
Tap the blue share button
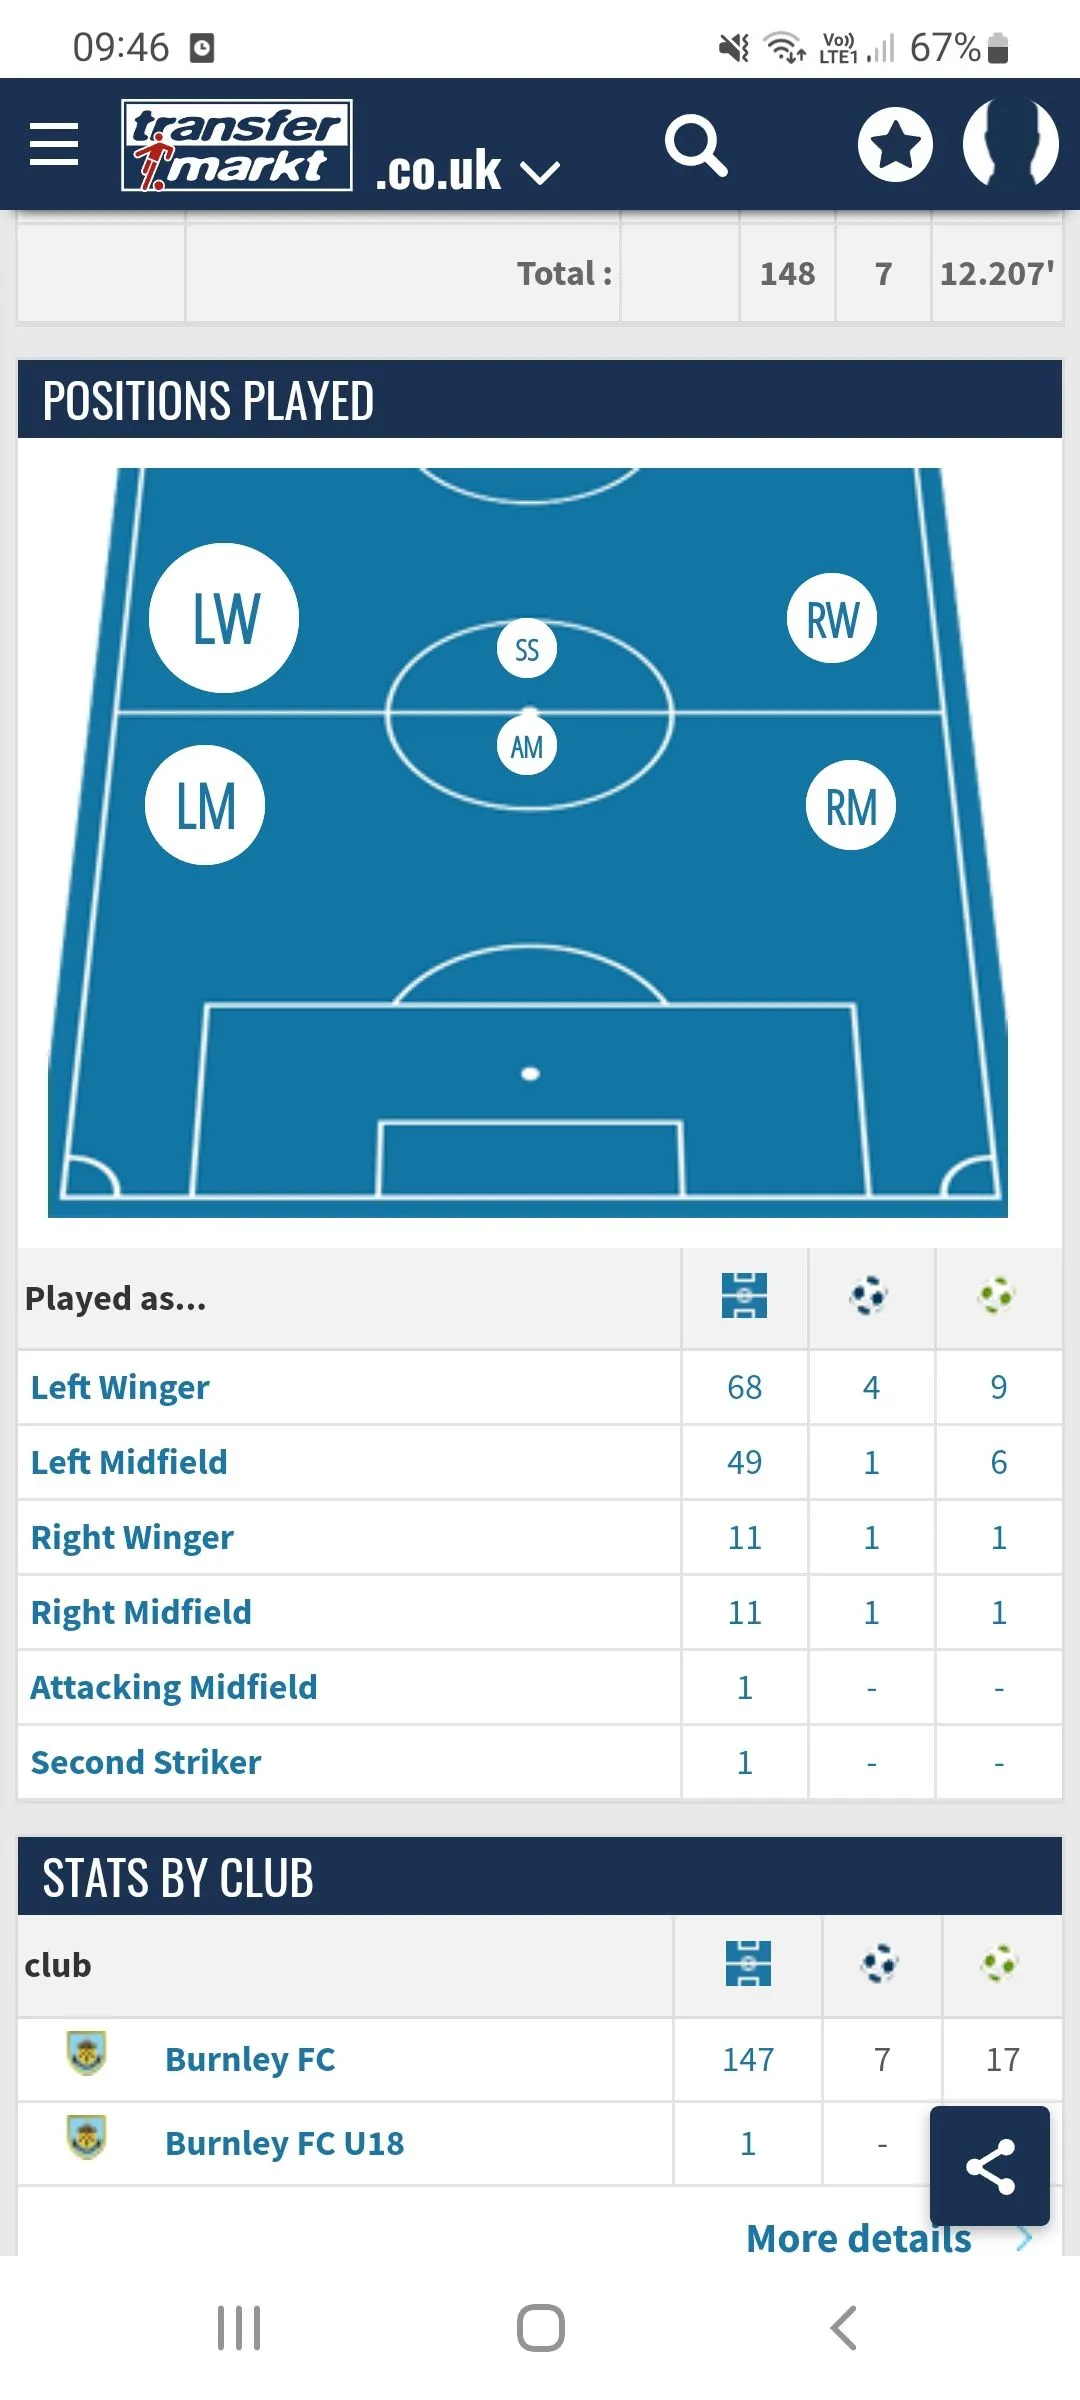[x=989, y=2165]
